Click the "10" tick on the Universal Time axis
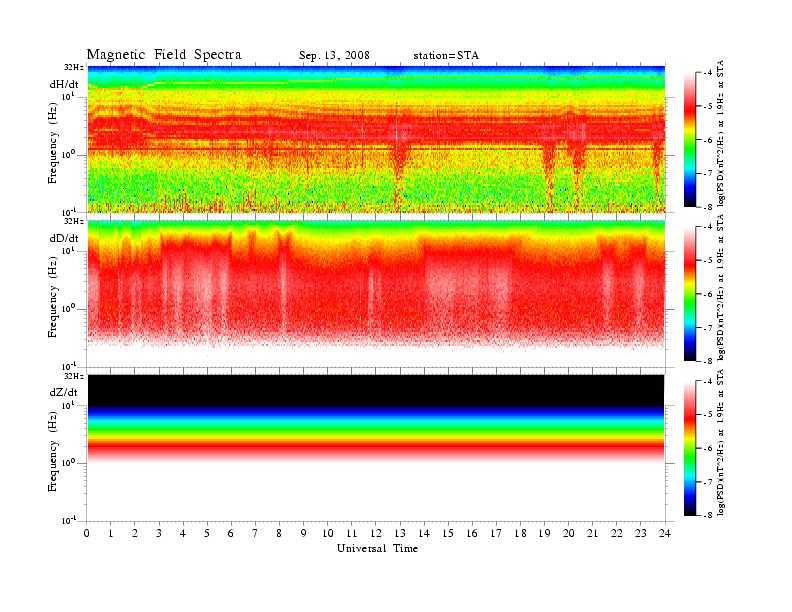 (x=328, y=533)
